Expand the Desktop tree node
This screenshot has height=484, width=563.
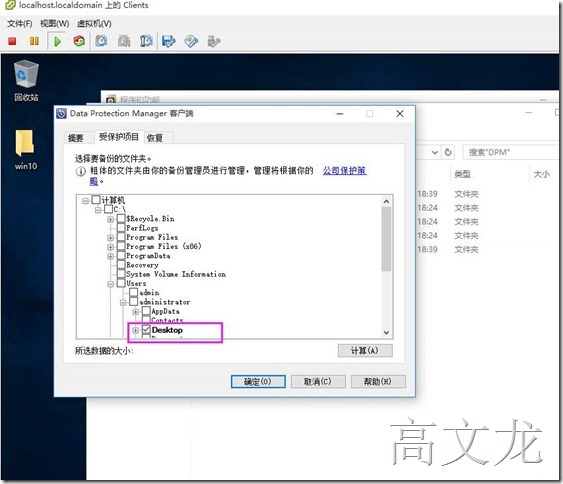tap(135, 330)
